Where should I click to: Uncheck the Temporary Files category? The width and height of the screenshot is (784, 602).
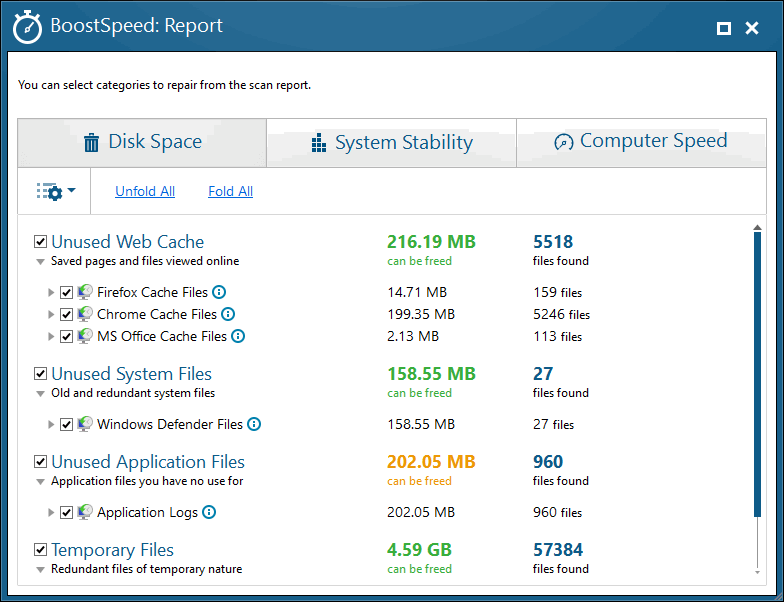tap(40, 550)
